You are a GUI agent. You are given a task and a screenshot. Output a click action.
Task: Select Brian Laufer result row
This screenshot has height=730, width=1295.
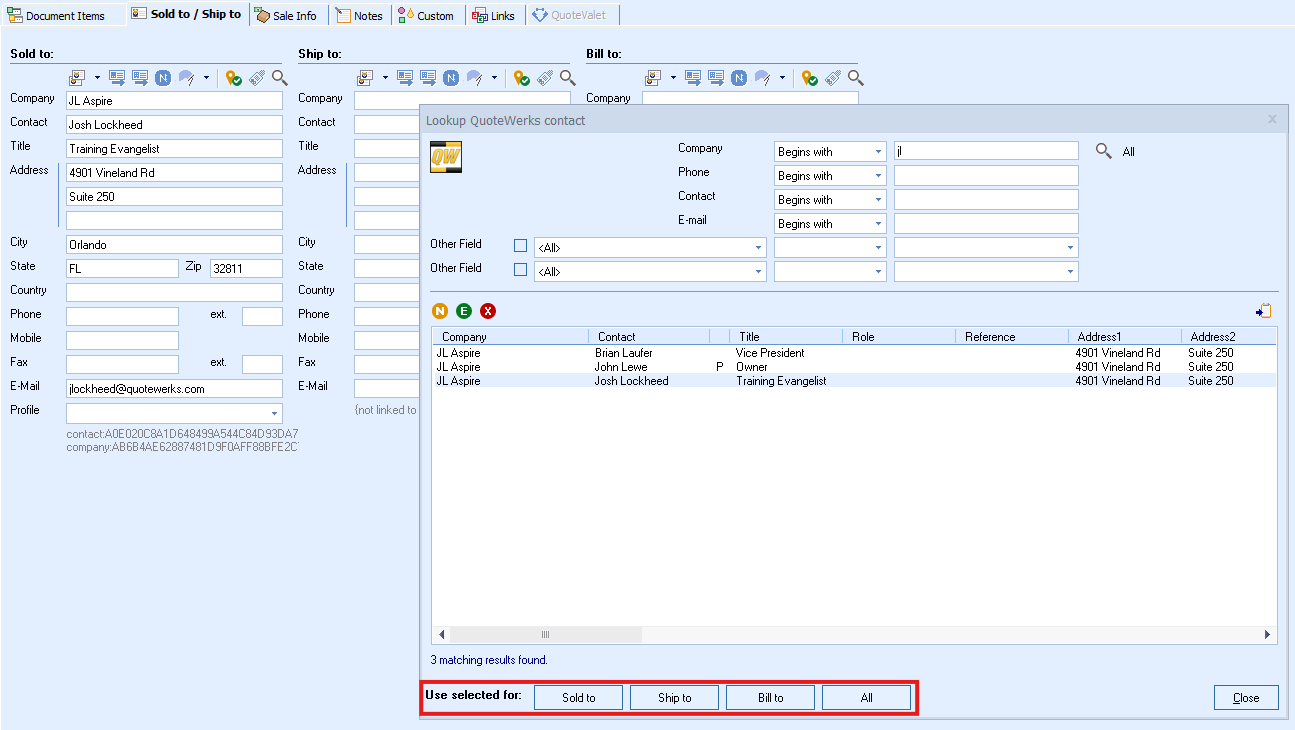click(x=854, y=353)
